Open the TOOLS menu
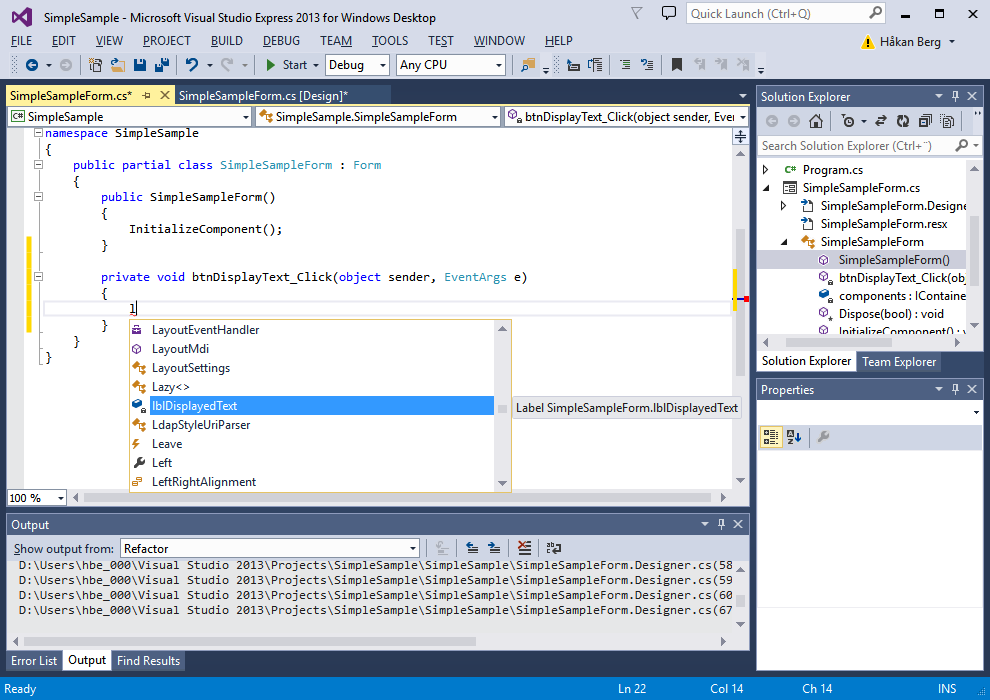Screen dimensions: 990x700 tap(390, 41)
